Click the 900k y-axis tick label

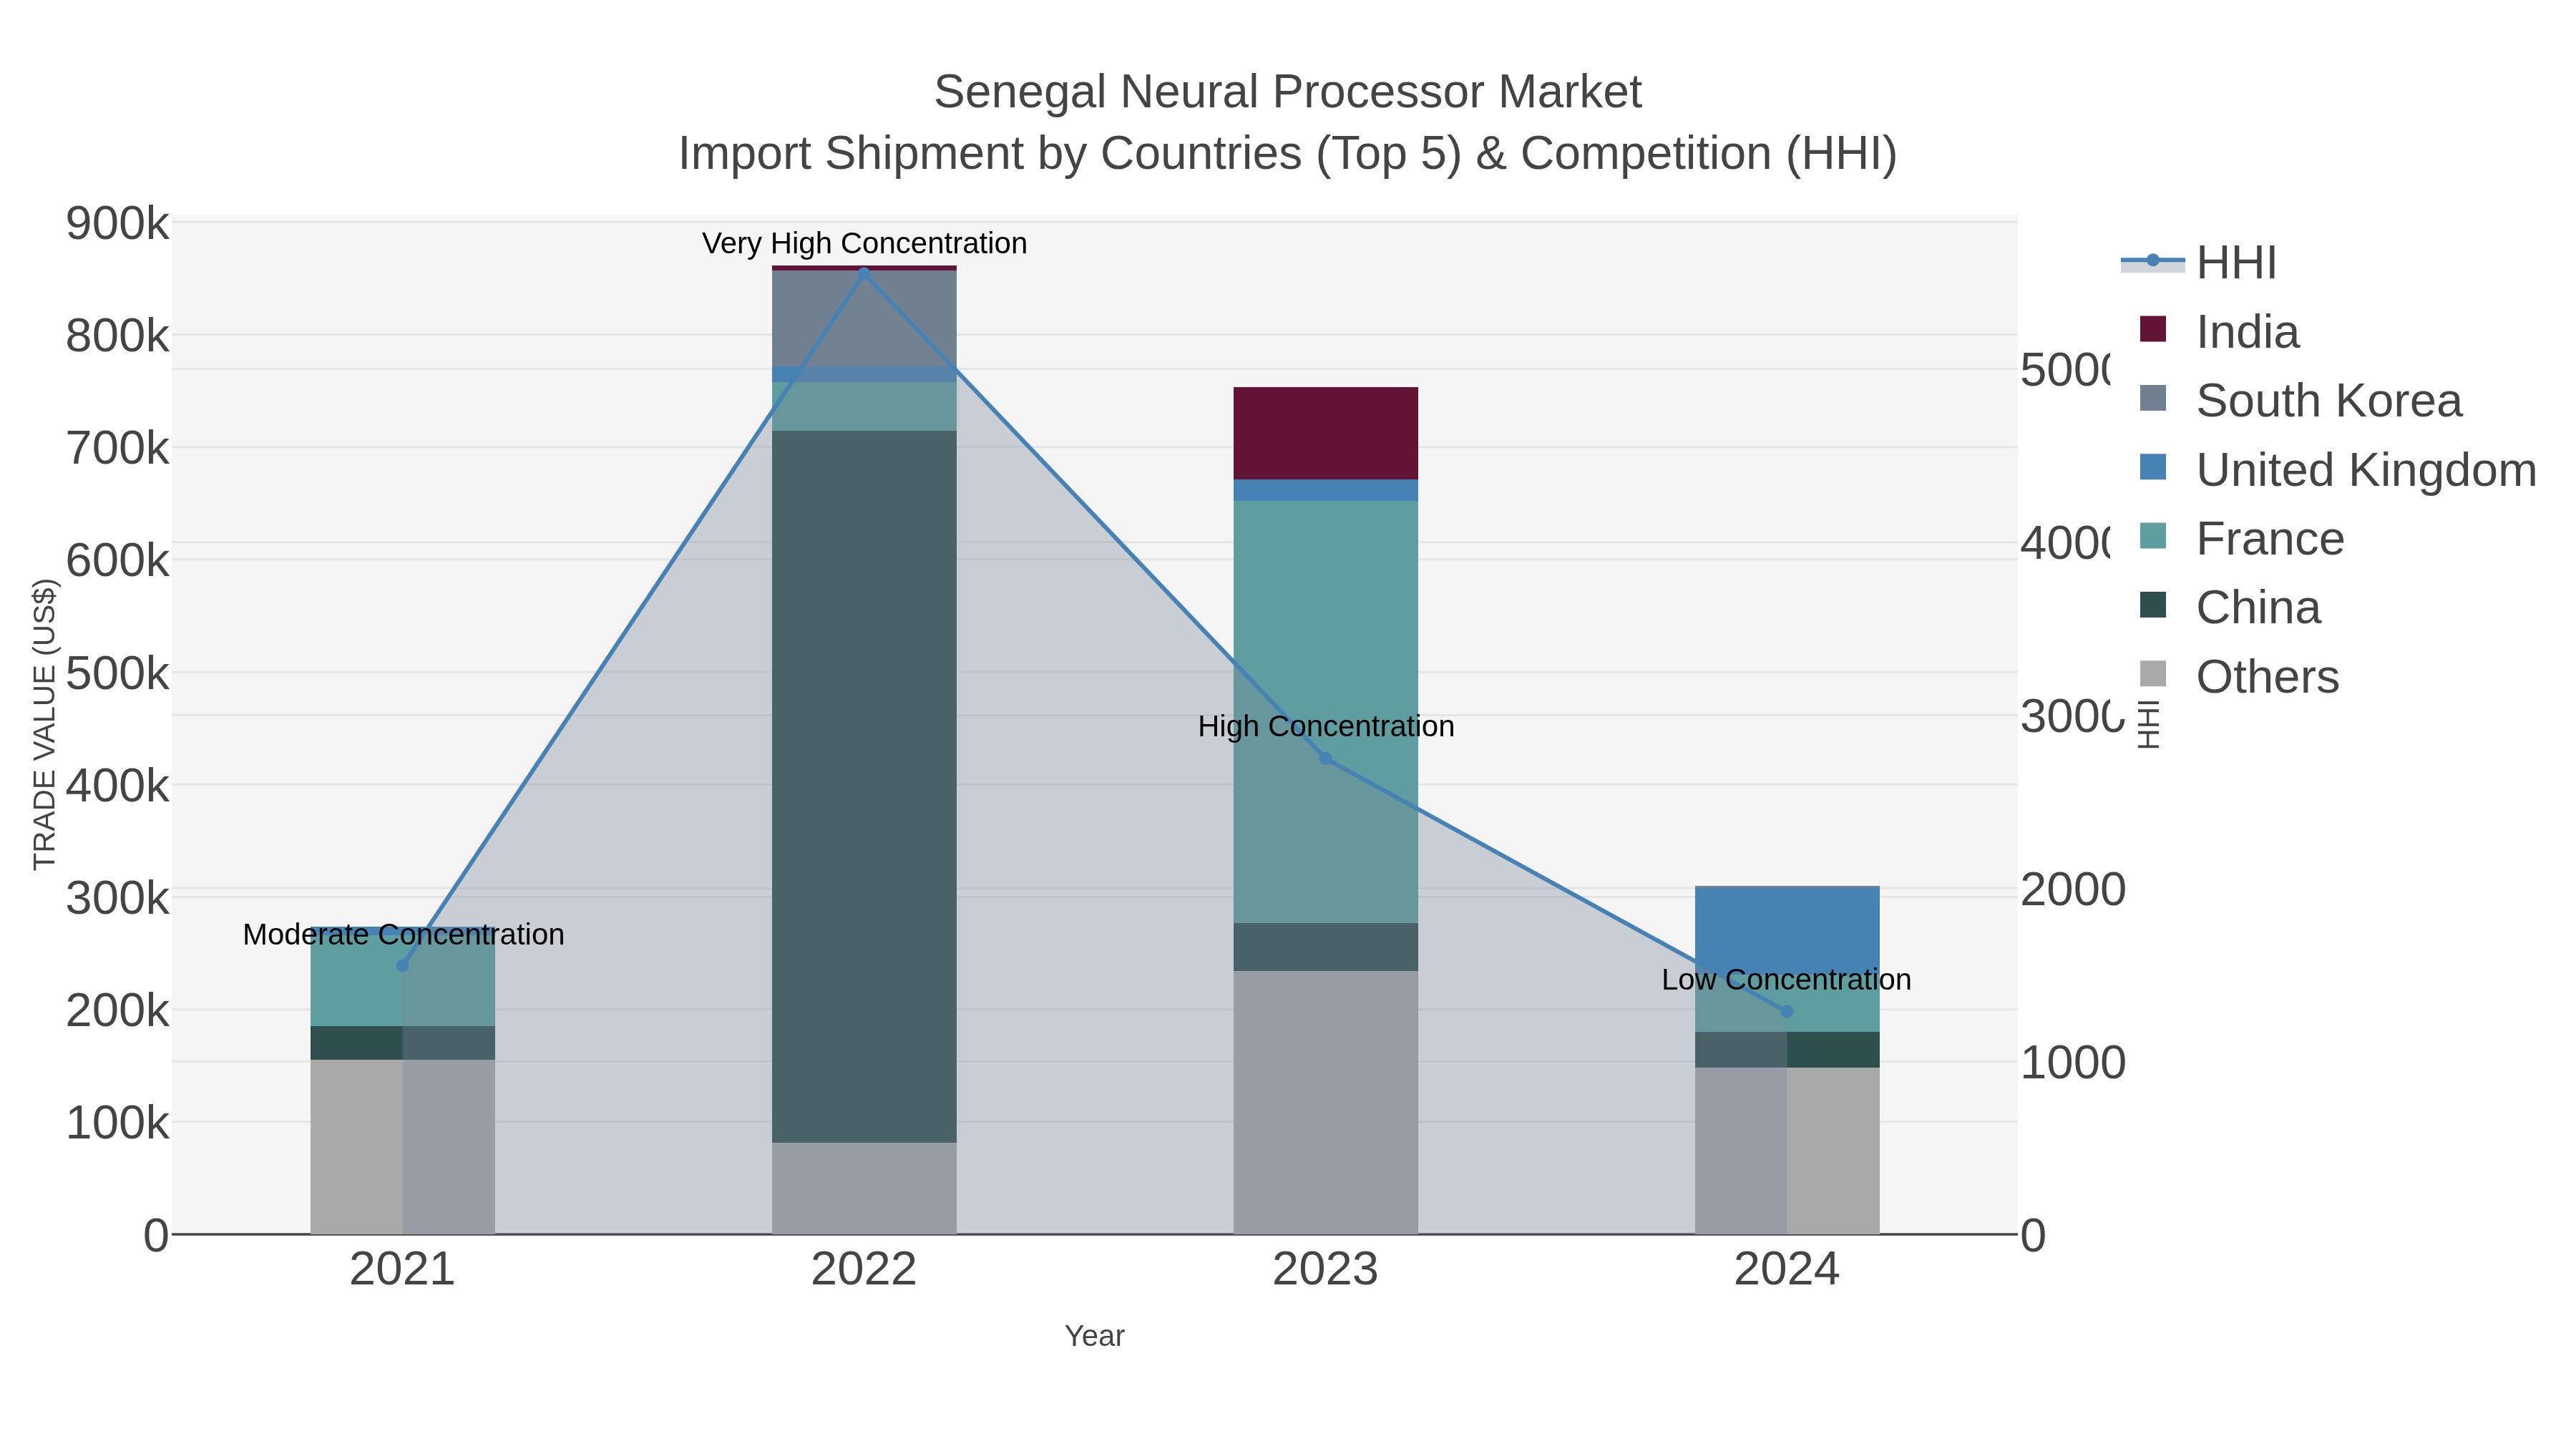click(117, 223)
